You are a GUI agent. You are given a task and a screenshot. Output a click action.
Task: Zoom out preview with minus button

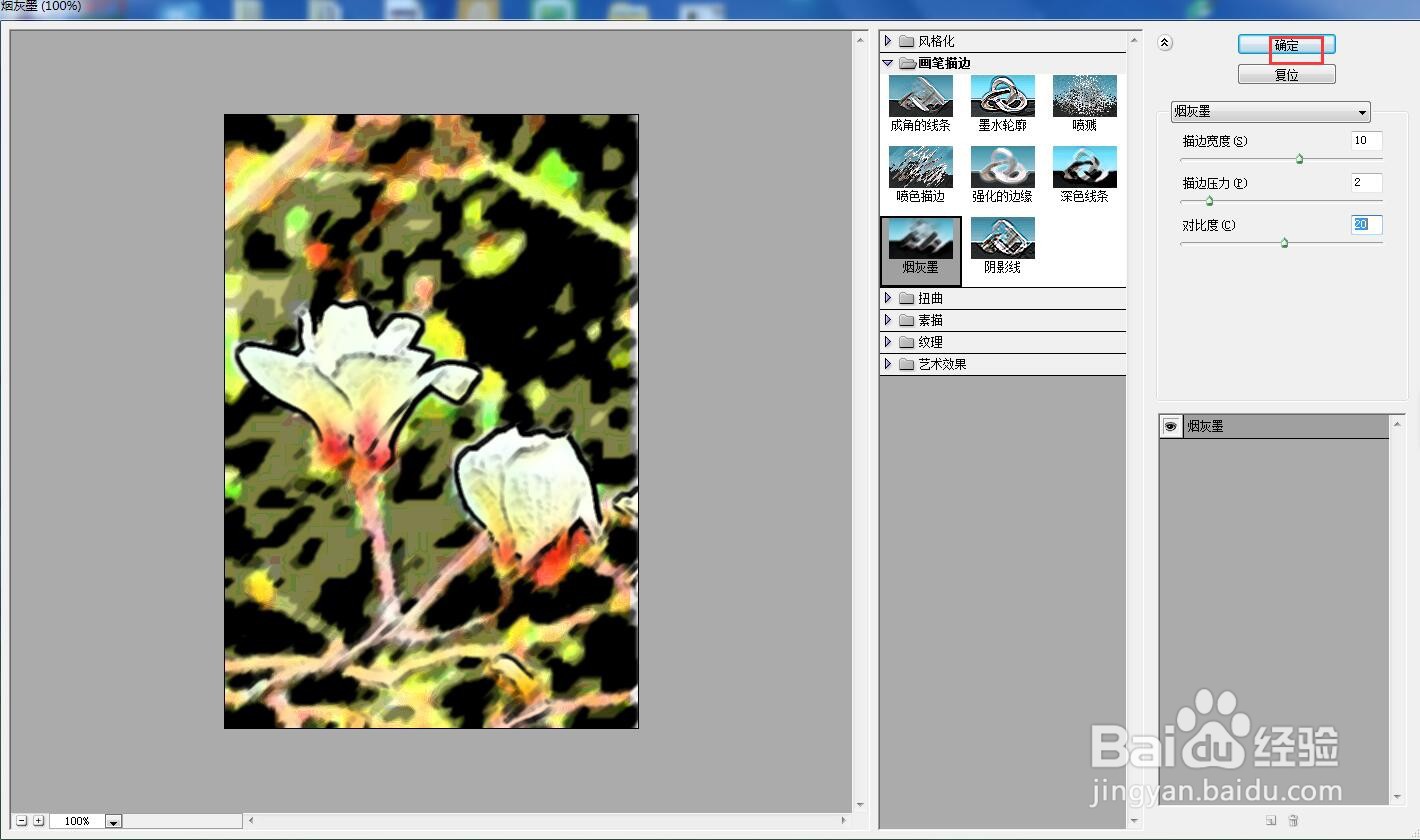pyautogui.click(x=21, y=821)
